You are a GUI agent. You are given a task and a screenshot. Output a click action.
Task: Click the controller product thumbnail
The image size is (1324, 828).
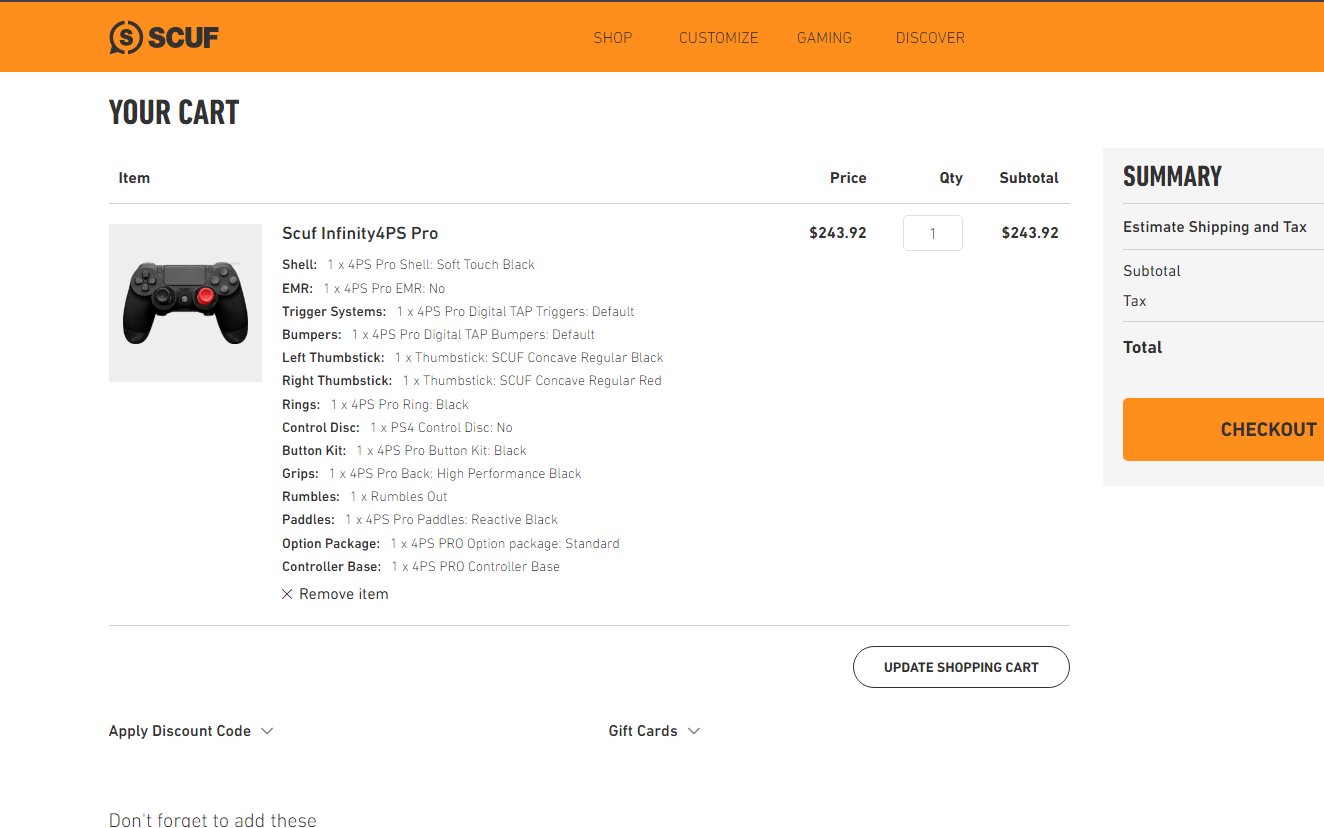pyautogui.click(x=185, y=303)
